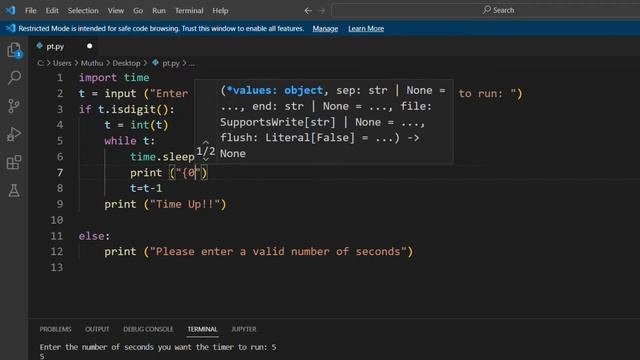This screenshot has width=640, height=360.
Task: Click 'if t.isdigit():' on line 3
Action: (x=127, y=109)
